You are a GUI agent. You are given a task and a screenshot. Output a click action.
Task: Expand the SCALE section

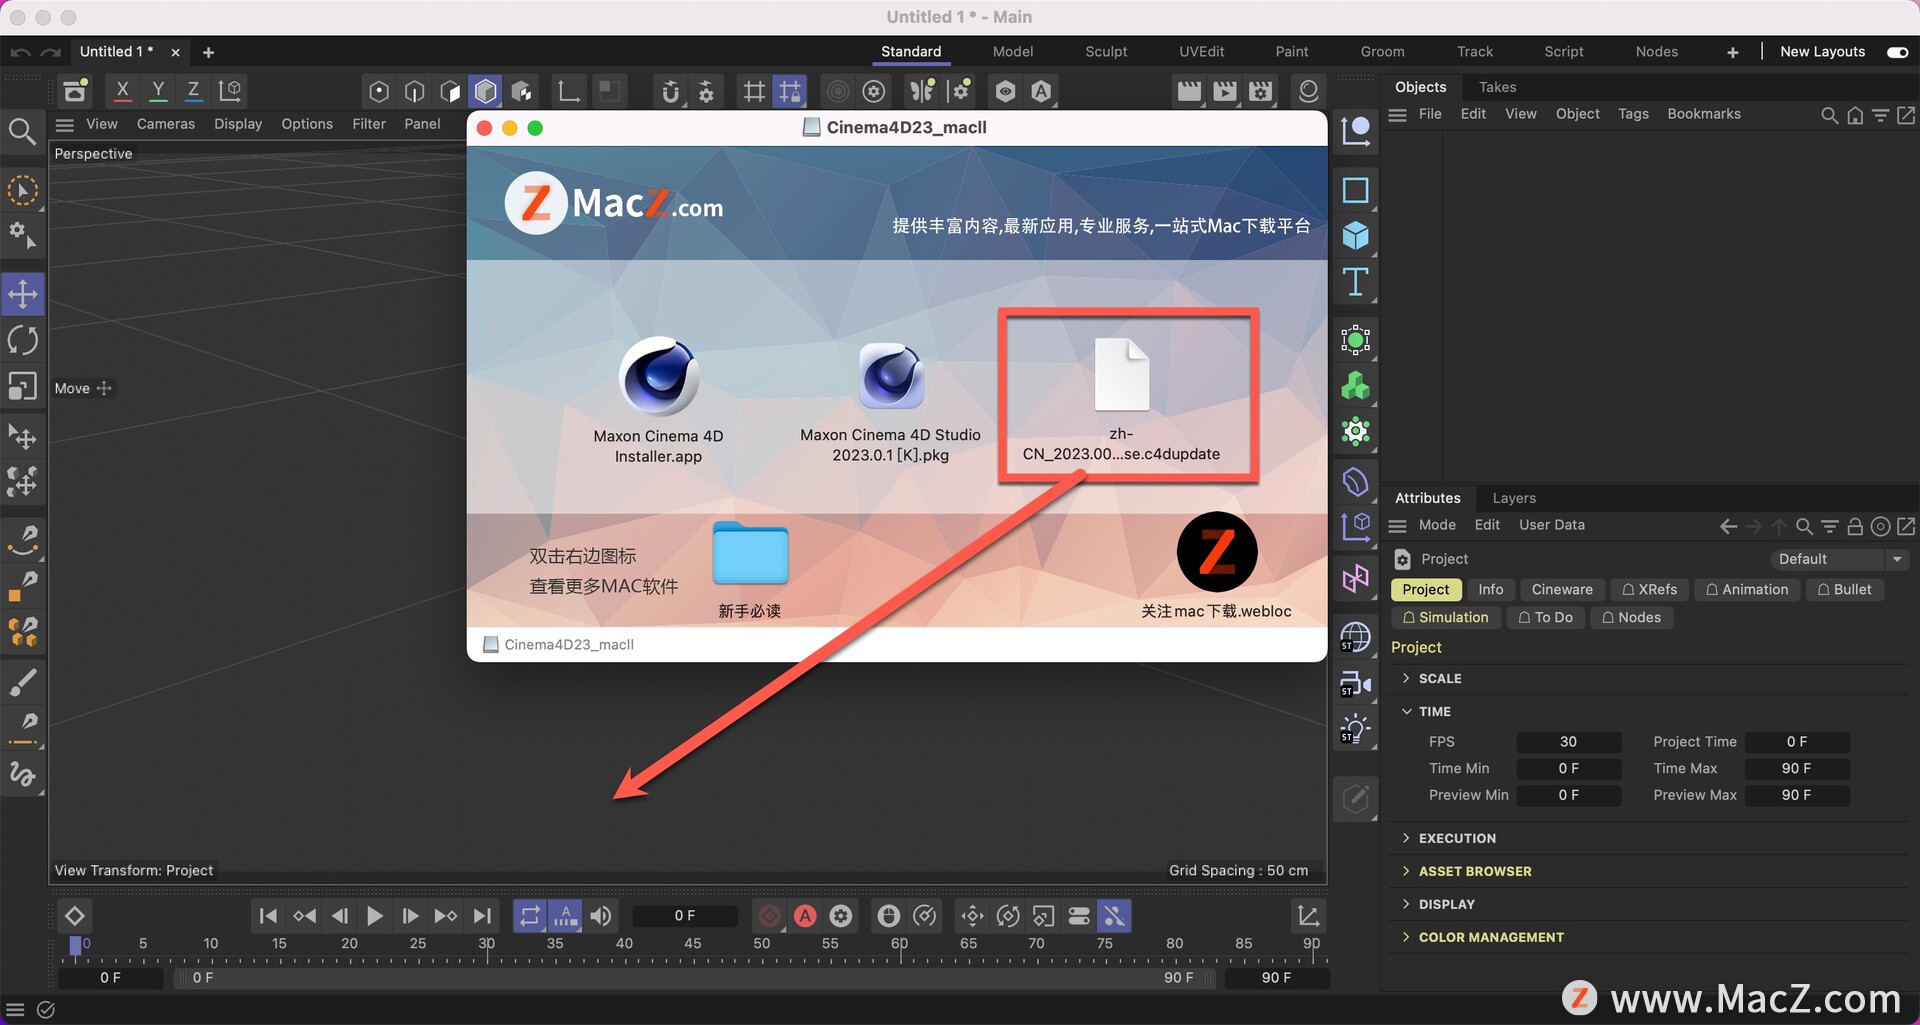[1406, 678]
